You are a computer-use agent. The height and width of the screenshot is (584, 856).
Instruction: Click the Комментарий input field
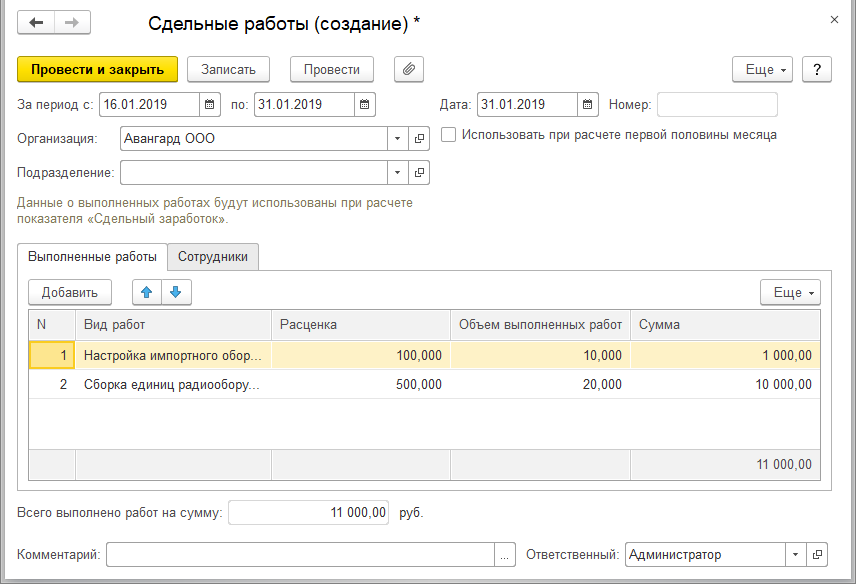(300, 555)
